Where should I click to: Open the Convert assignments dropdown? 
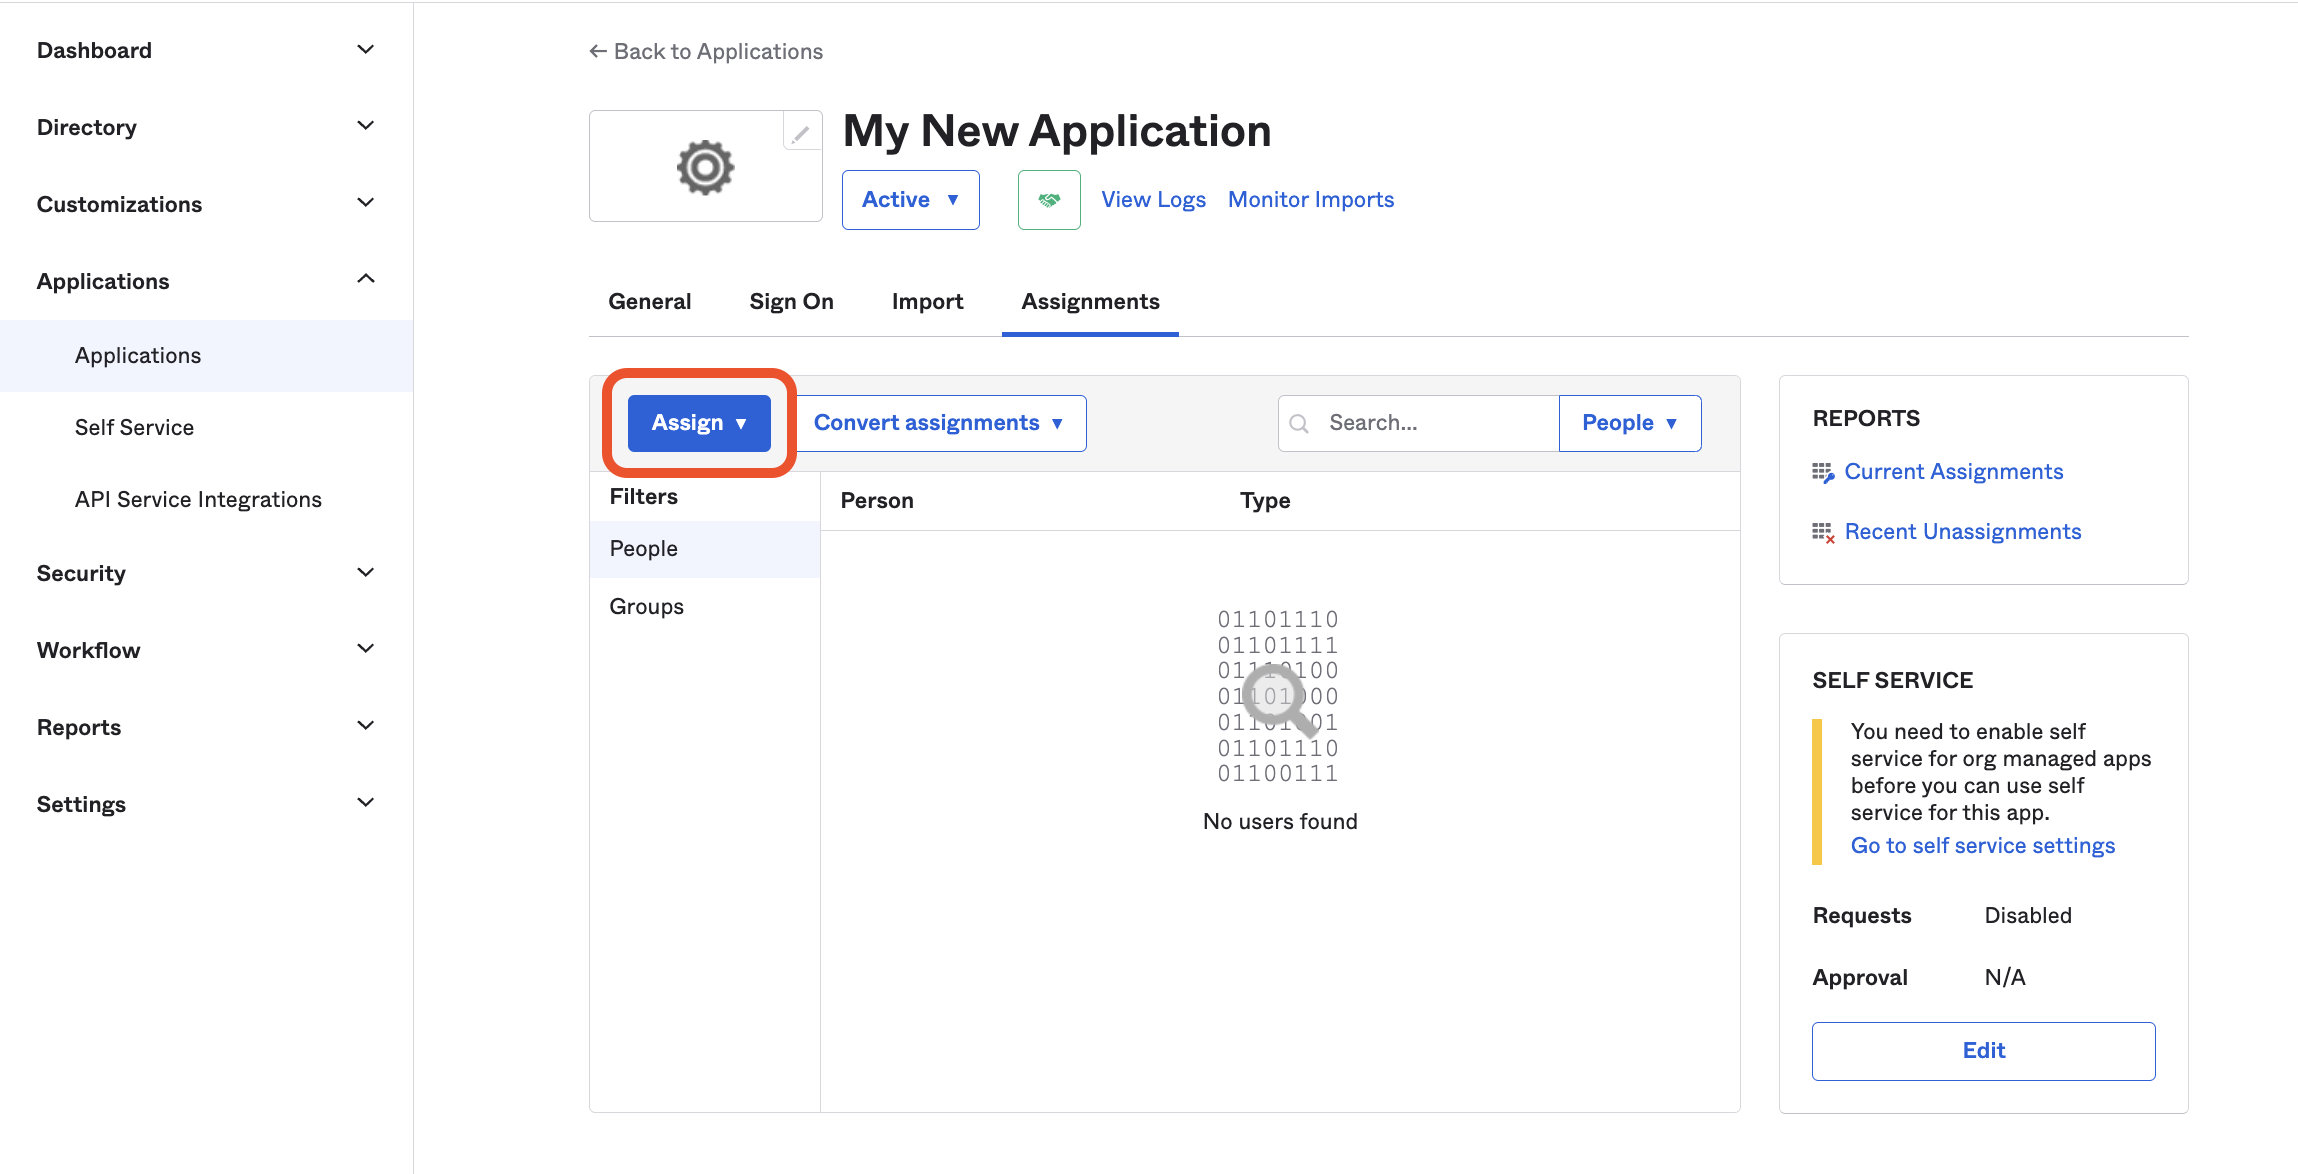[x=939, y=422]
